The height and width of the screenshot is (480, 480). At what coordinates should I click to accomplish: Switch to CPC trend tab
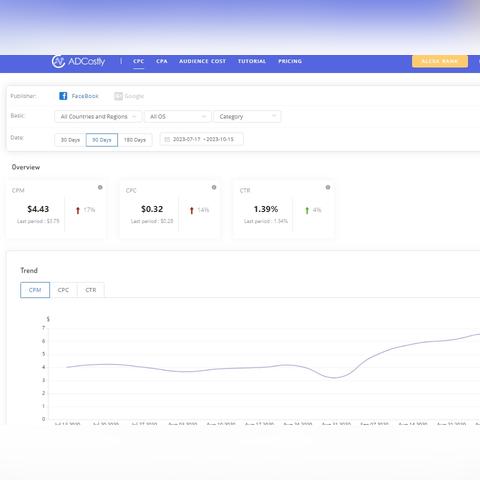pyautogui.click(x=63, y=290)
